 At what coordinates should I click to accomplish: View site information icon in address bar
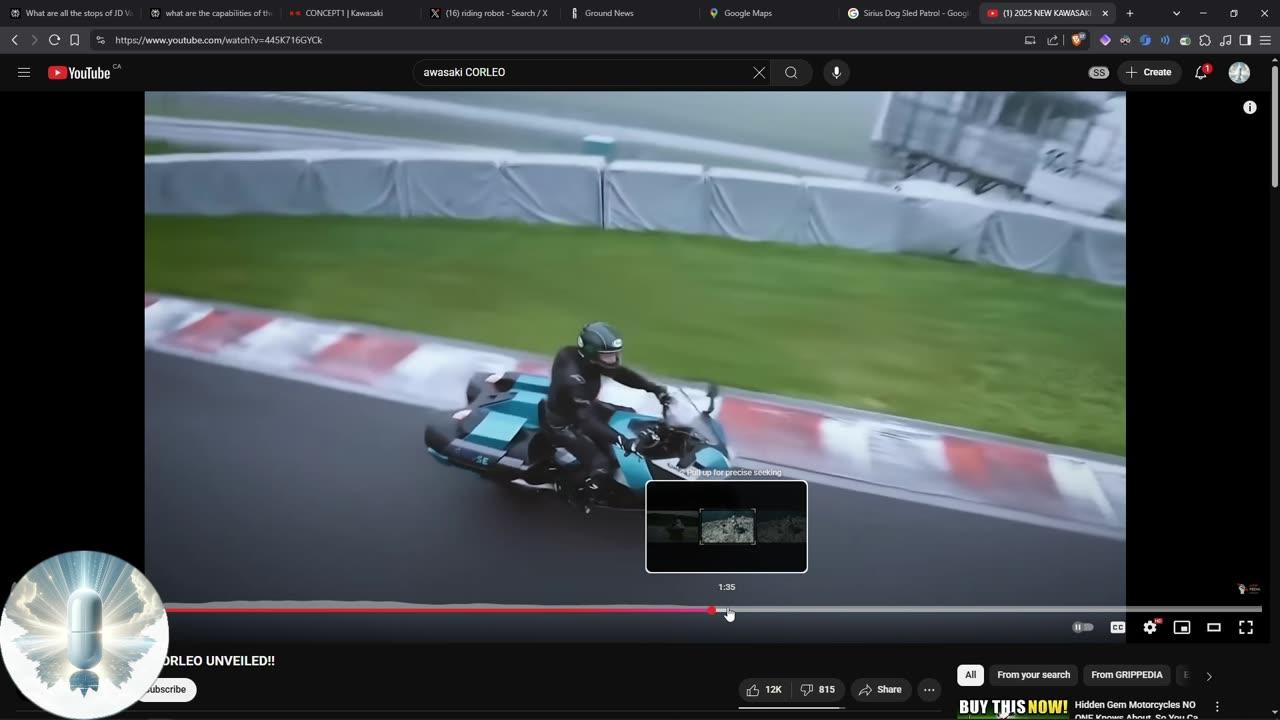point(100,40)
